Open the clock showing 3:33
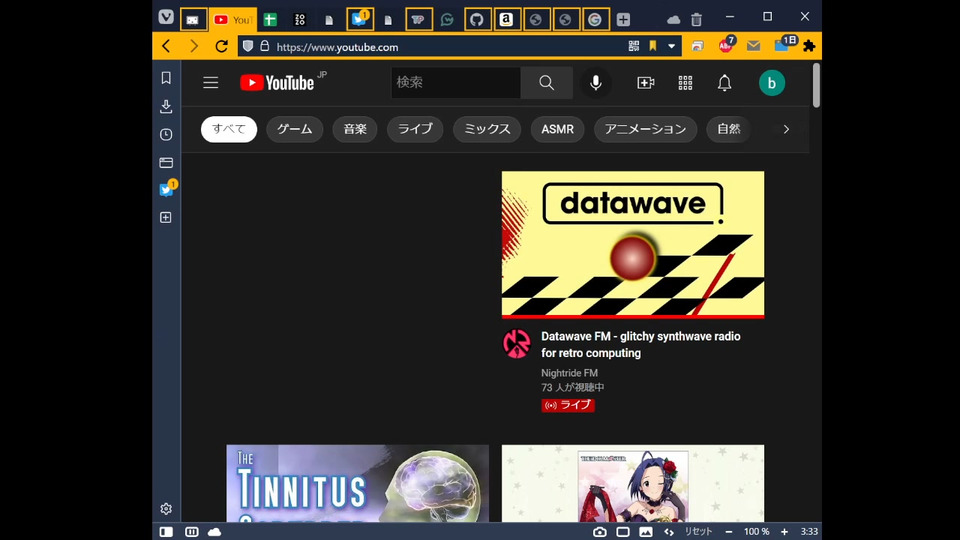 (809, 531)
